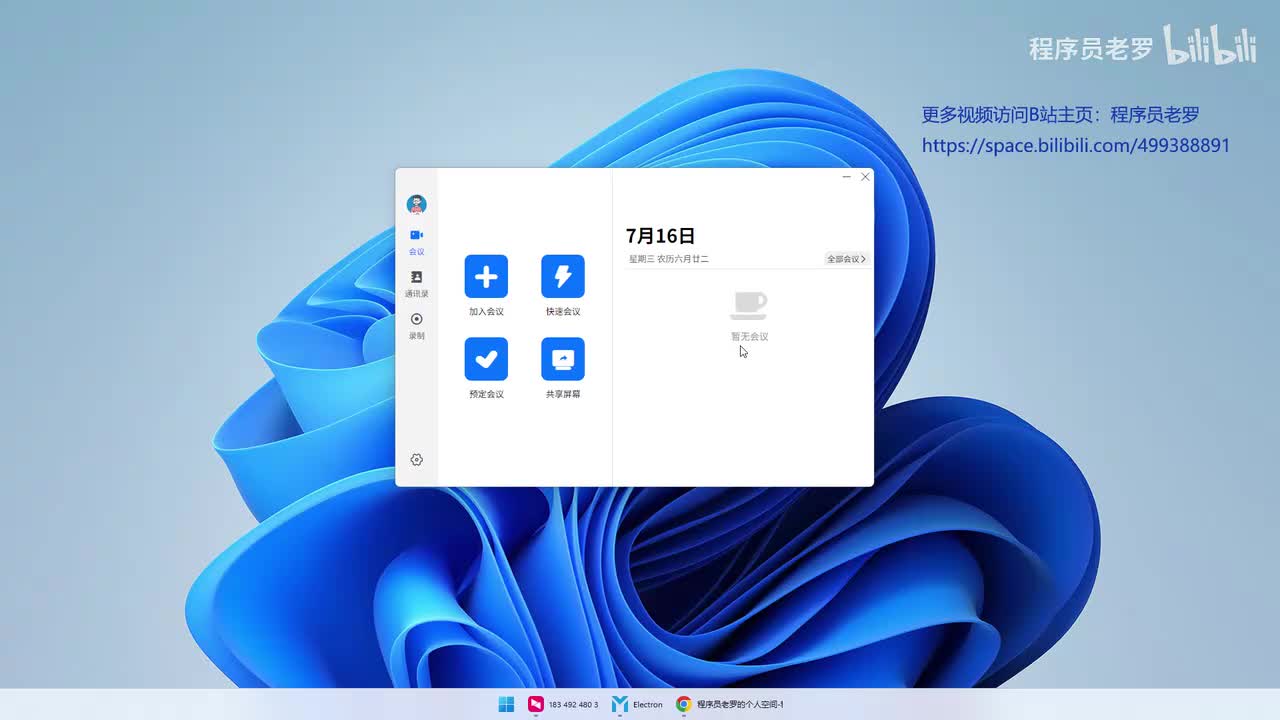Image resolution: width=1280 pixels, height=720 pixels.
Task: Click the 加入会议 plus icon
Action: click(486, 277)
